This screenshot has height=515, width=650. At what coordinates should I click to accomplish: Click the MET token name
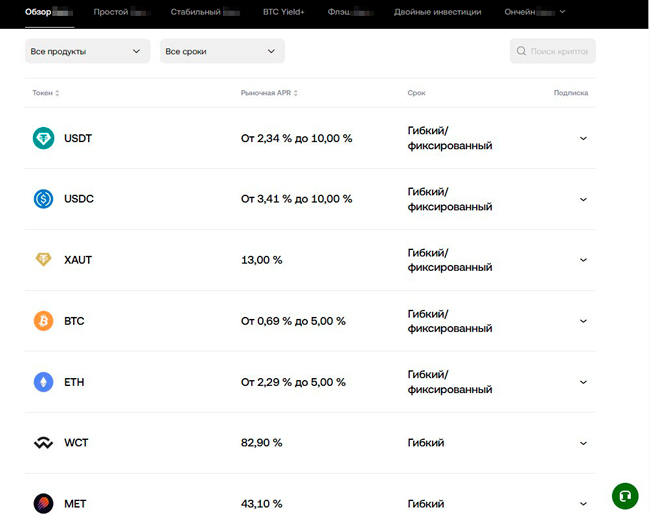[x=75, y=504]
